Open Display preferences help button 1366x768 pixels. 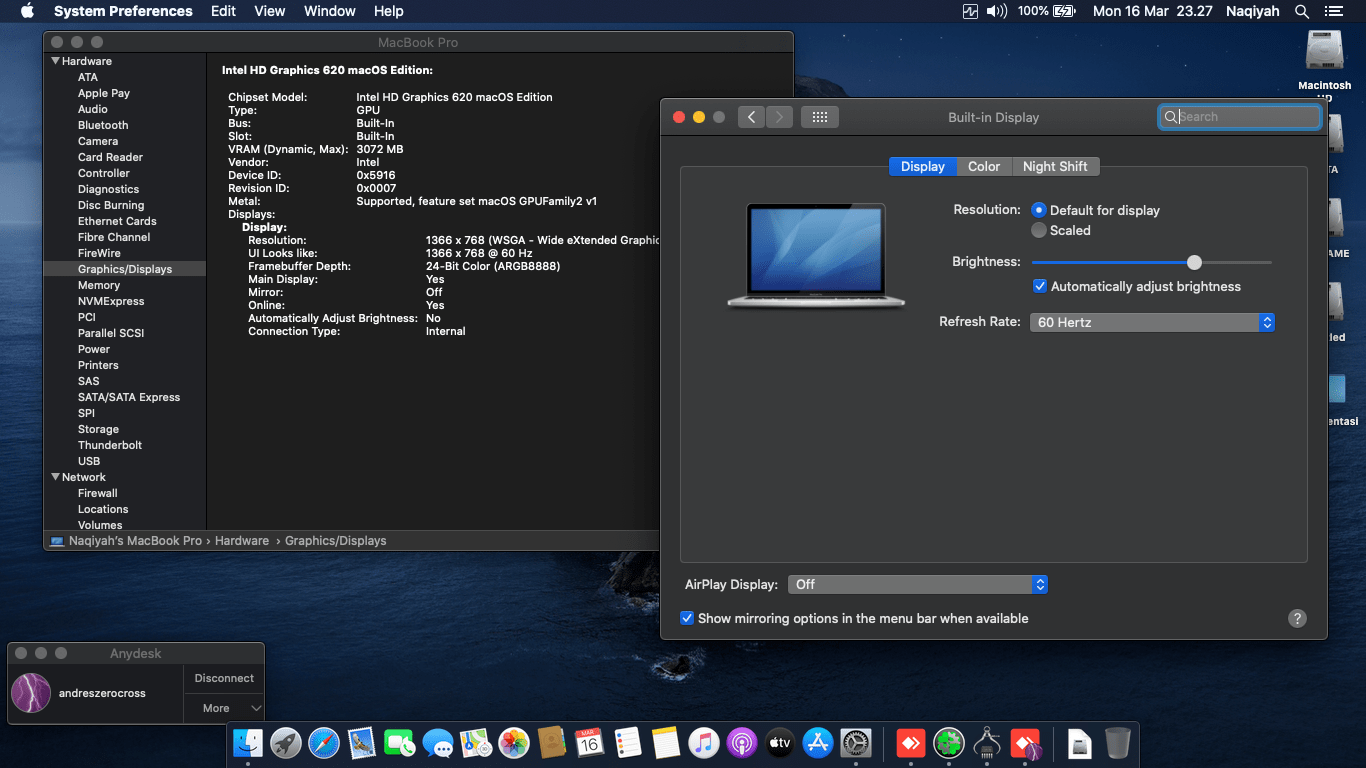pyautogui.click(x=1297, y=618)
